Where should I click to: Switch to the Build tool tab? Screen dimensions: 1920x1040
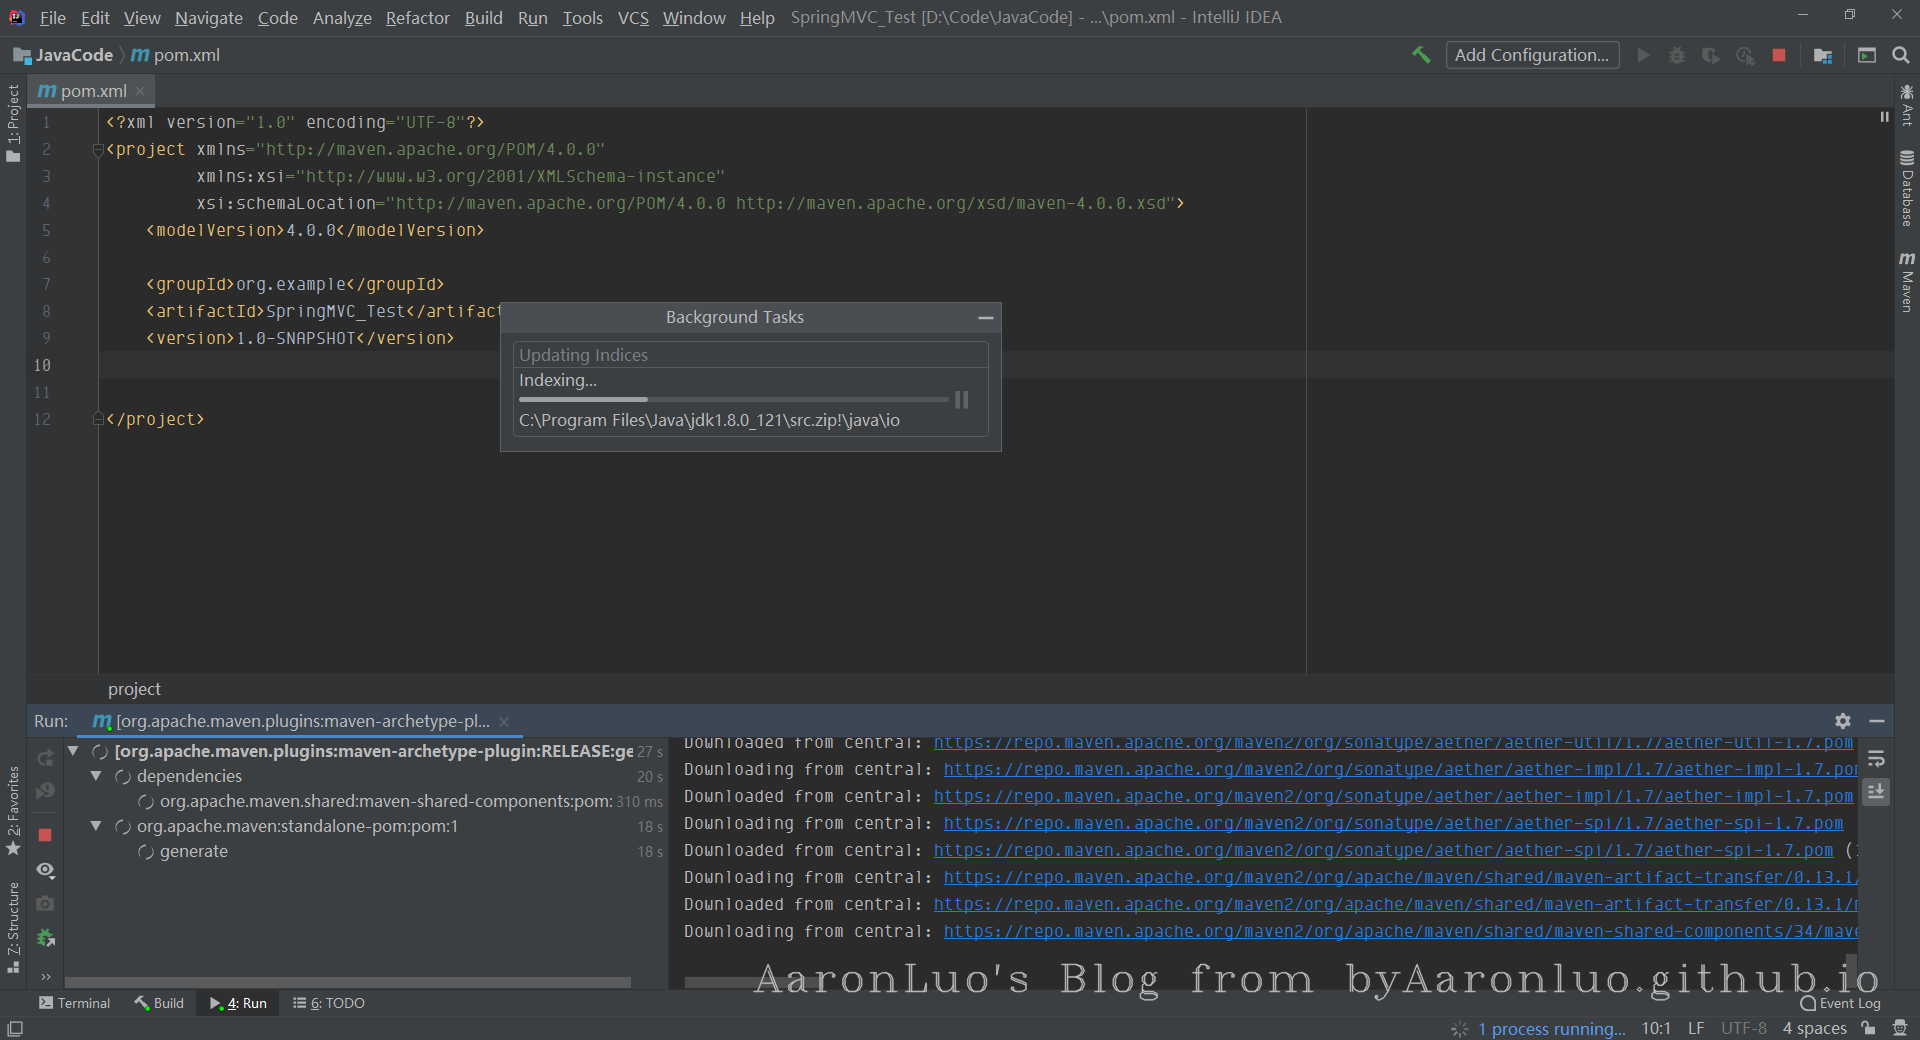[x=159, y=1003]
